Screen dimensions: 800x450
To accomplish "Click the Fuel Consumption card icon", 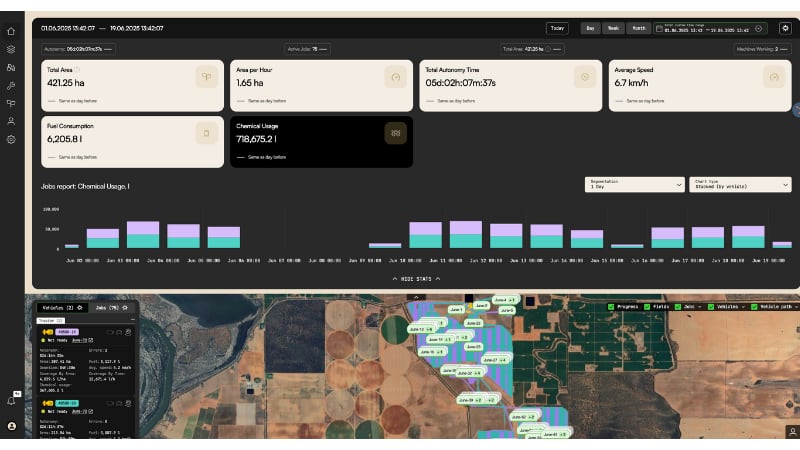I will click(207, 133).
